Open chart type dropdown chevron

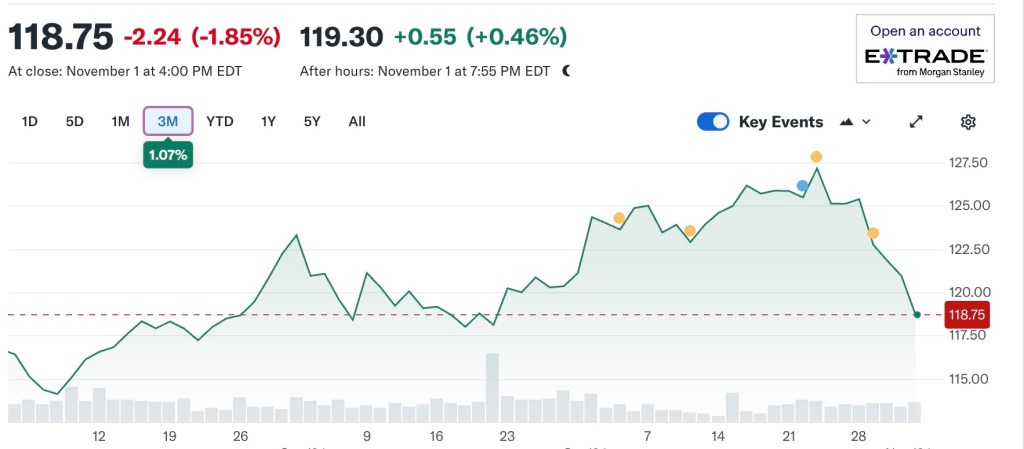pyautogui.click(x=866, y=122)
